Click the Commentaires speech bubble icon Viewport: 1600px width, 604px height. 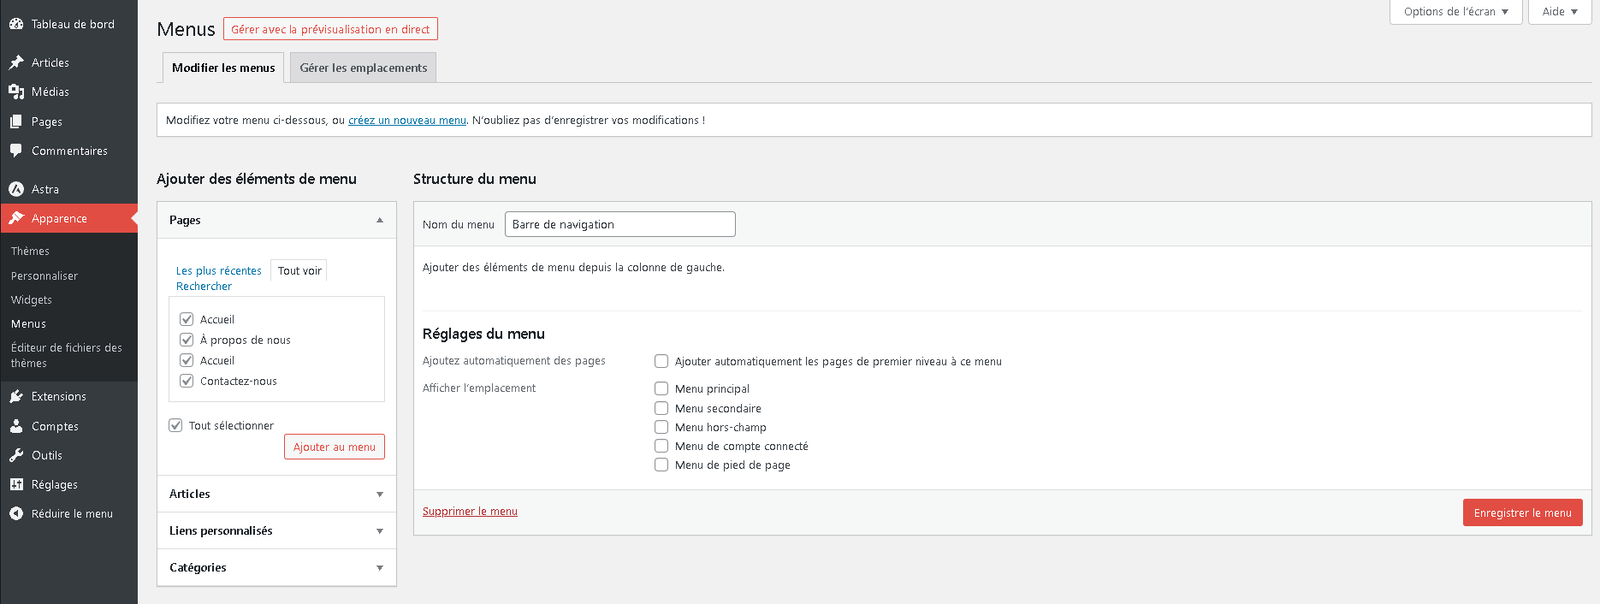point(14,150)
